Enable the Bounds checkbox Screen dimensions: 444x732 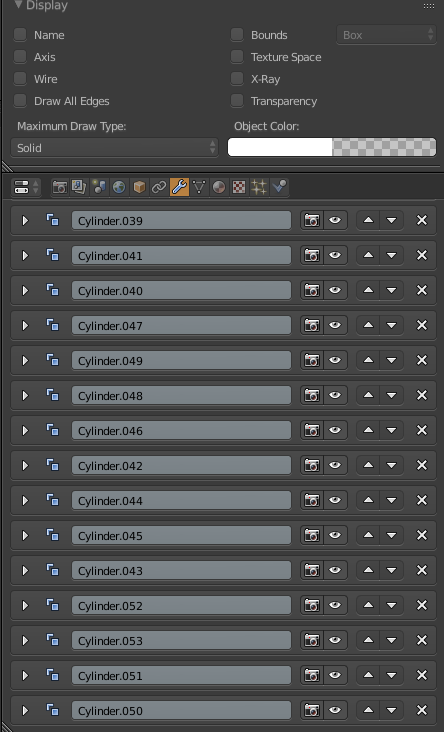coord(237,35)
